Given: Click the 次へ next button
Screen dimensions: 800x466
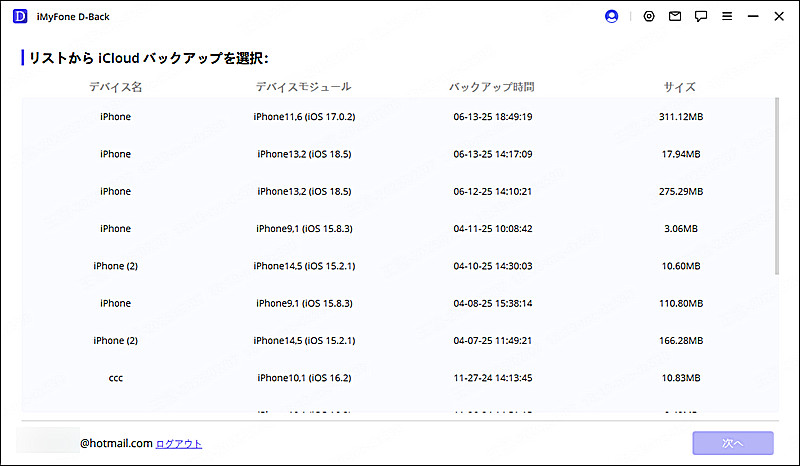Looking at the screenshot, I should pos(733,443).
